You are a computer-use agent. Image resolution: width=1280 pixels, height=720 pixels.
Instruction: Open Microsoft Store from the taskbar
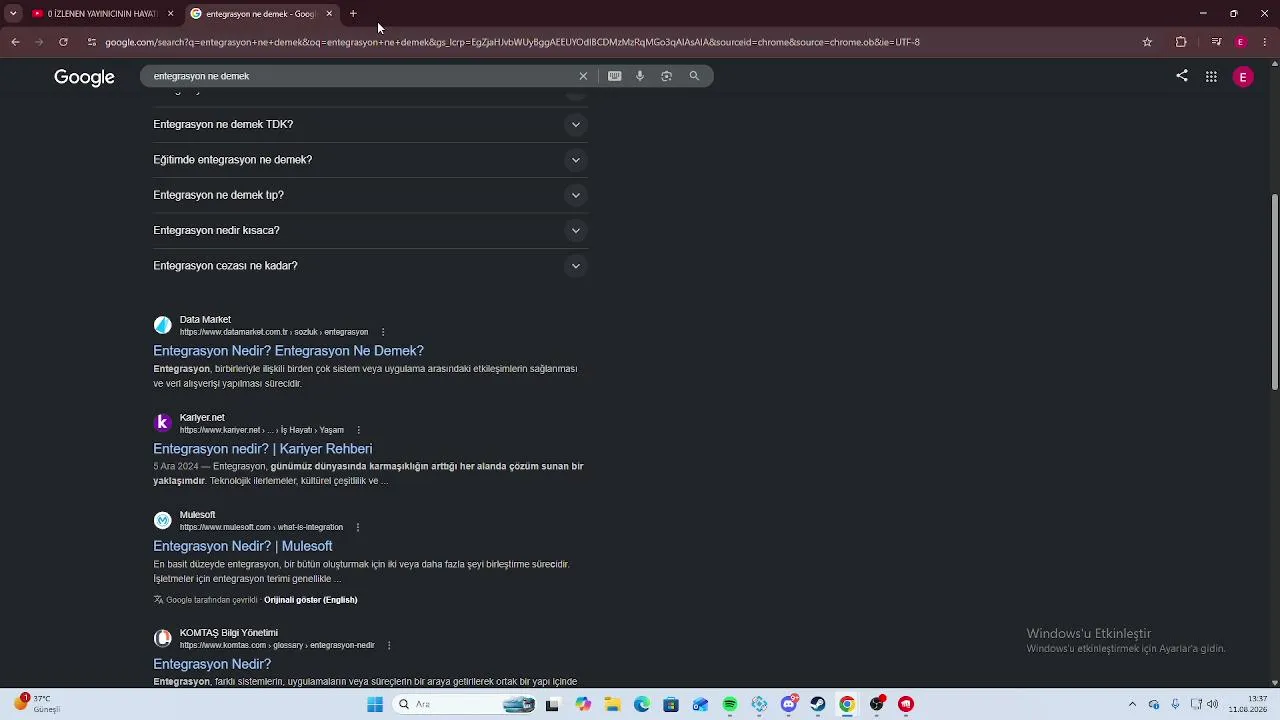pyautogui.click(x=671, y=704)
